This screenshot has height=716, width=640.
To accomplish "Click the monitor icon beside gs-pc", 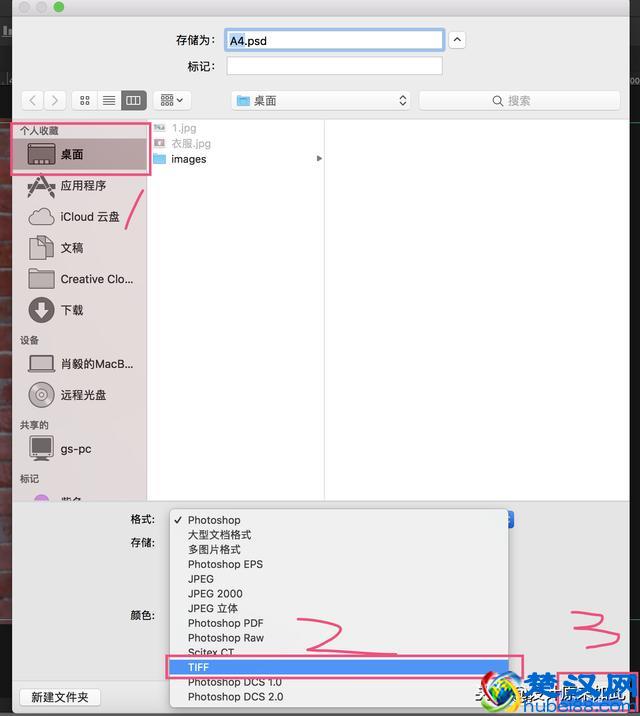I will tap(42, 448).
